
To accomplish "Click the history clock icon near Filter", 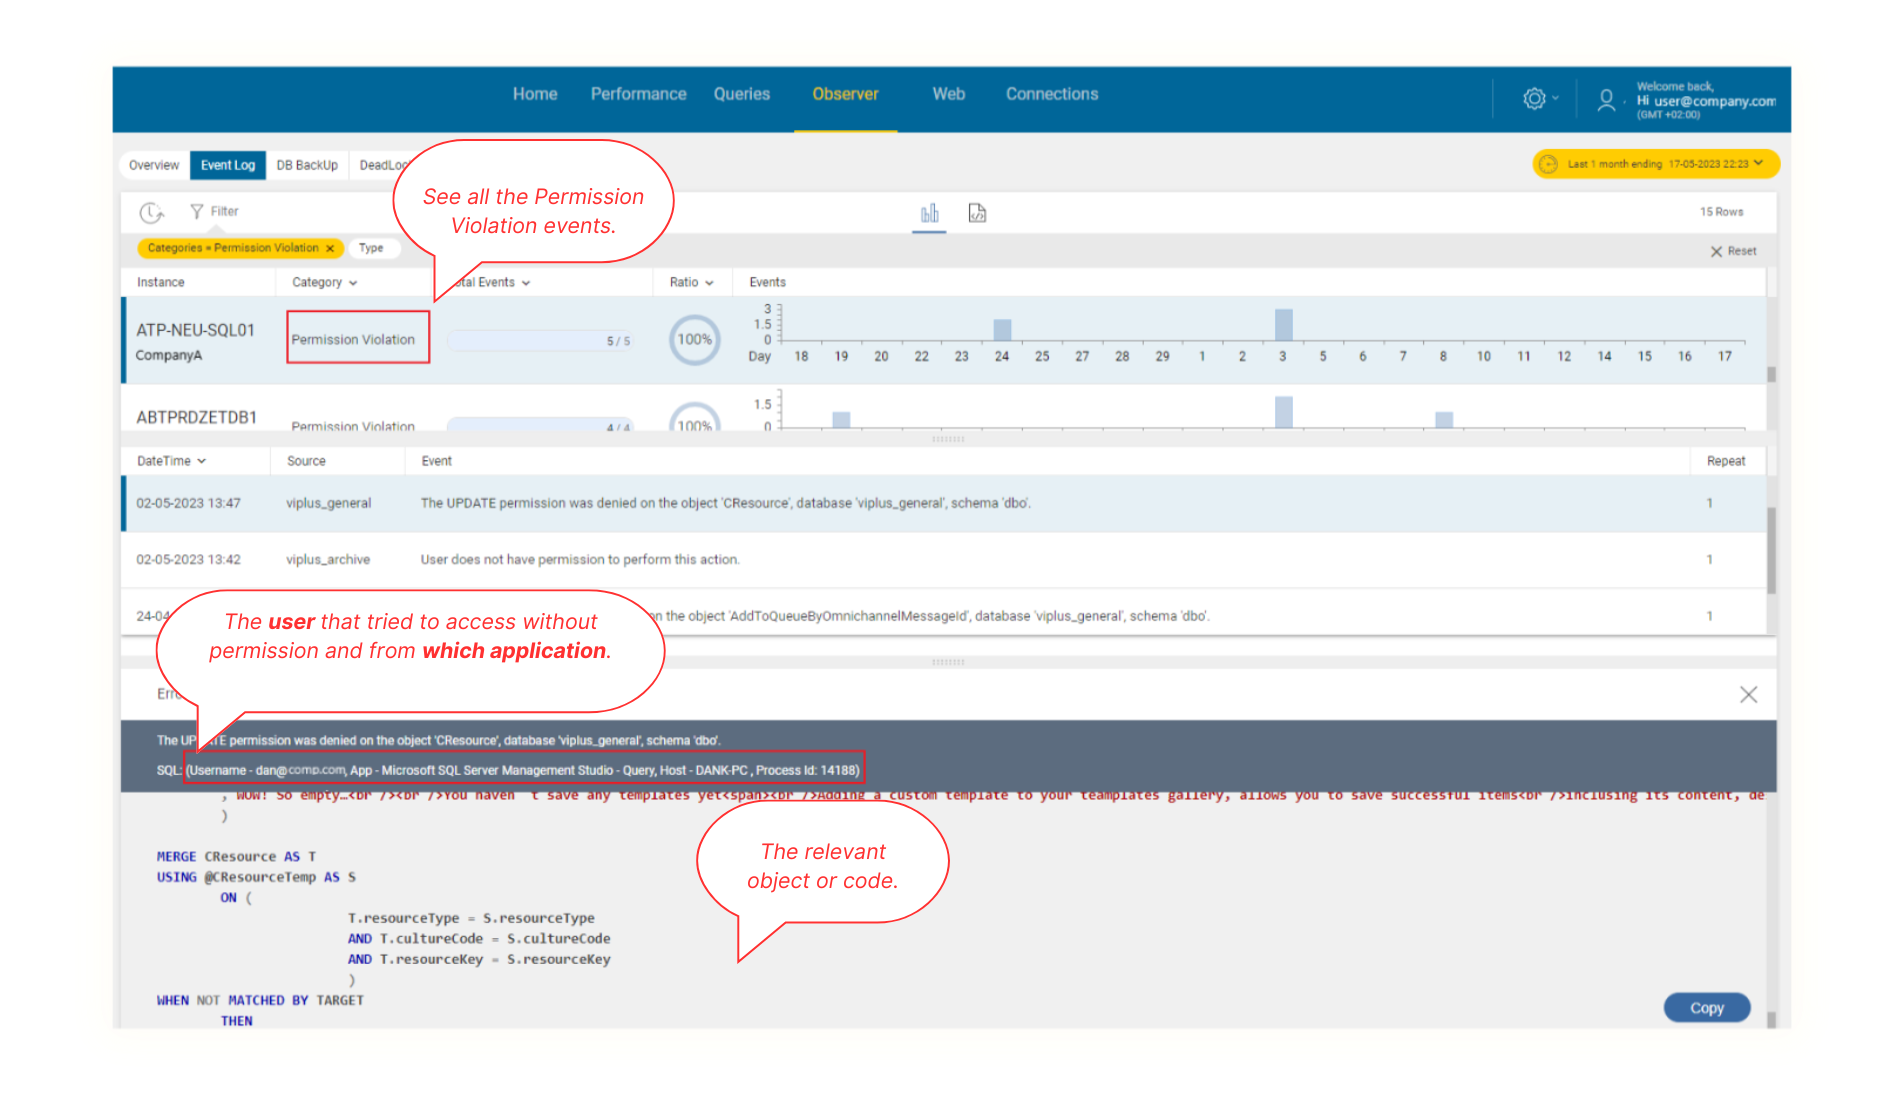I will (151, 212).
